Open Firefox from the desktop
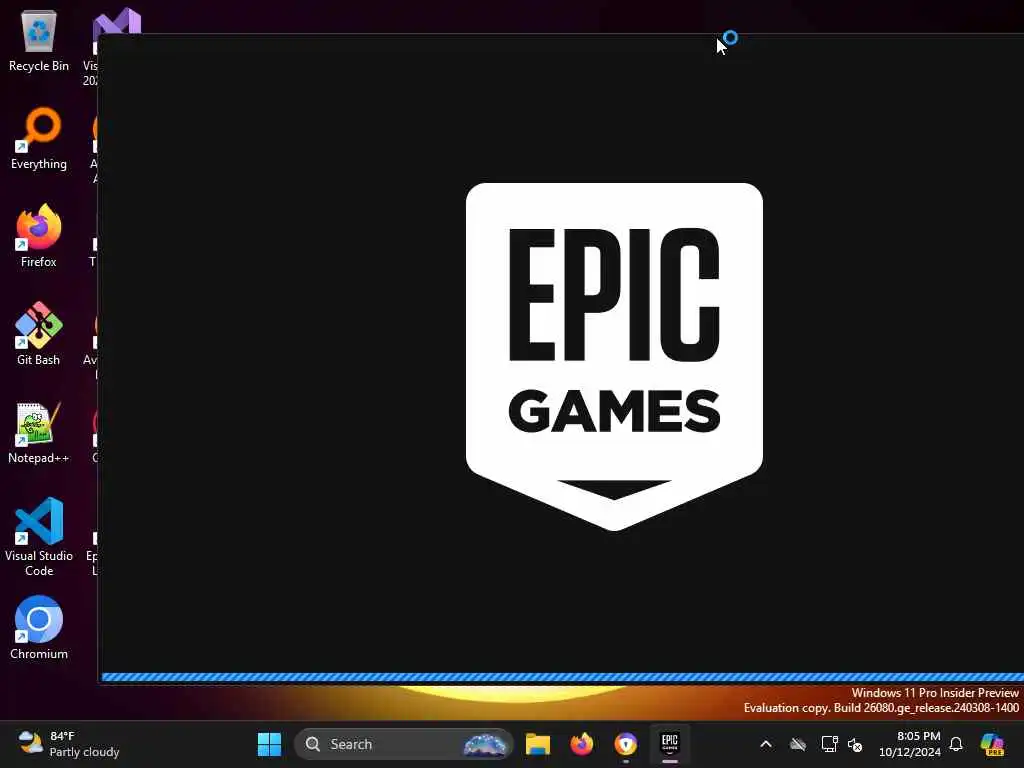 pyautogui.click(x=39, y=236)
